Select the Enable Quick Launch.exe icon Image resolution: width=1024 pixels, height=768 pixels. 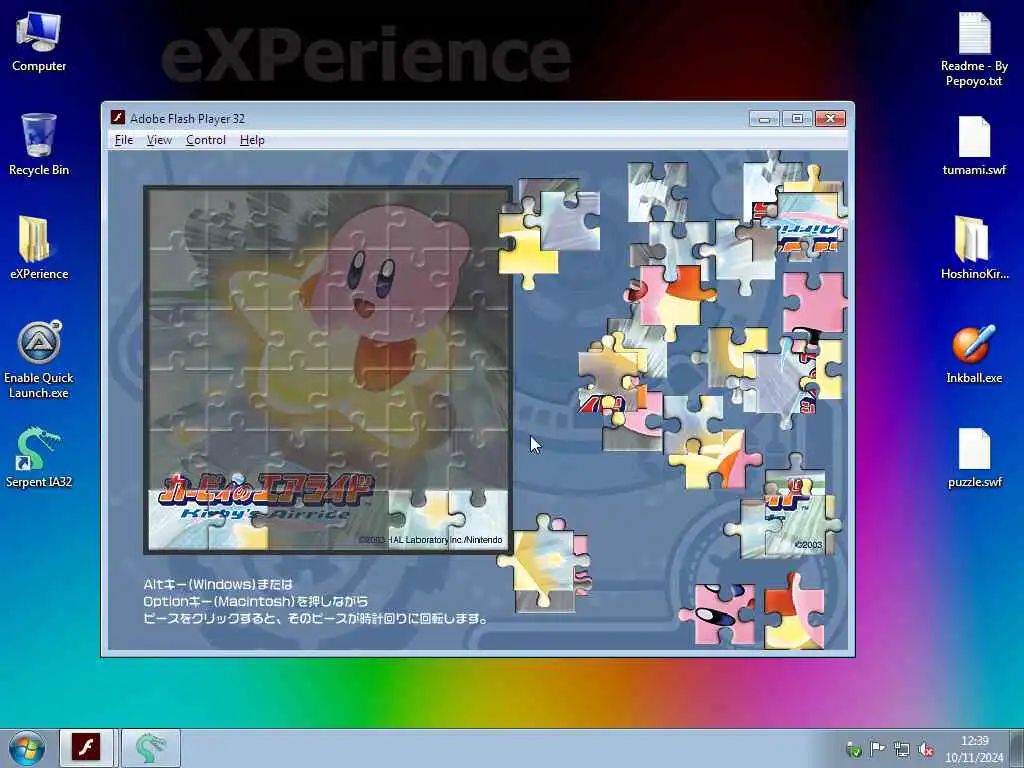coord(39,359)
